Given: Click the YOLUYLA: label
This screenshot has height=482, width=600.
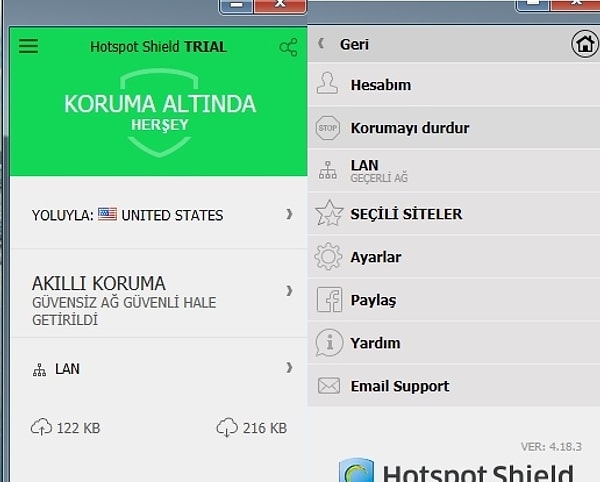Looking at the screenshot, I should click(63, 215).
